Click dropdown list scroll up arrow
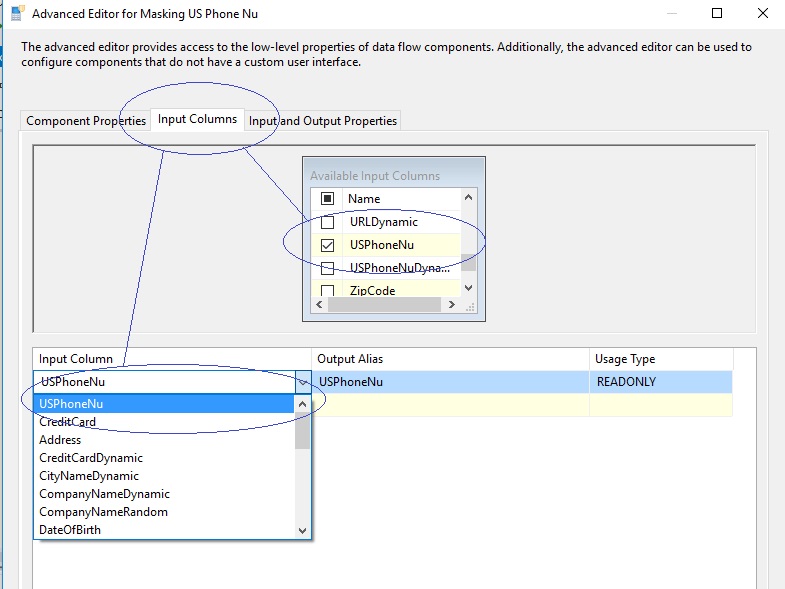 [302, 404]
